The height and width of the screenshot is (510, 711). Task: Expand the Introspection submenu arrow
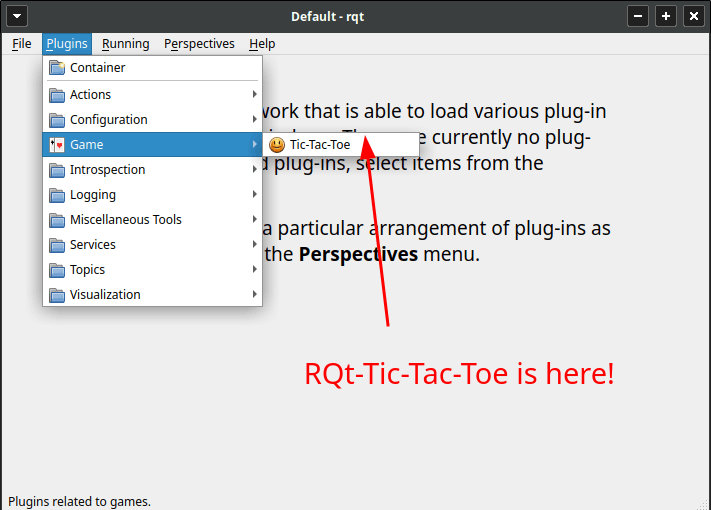click(x=254, y=169)
